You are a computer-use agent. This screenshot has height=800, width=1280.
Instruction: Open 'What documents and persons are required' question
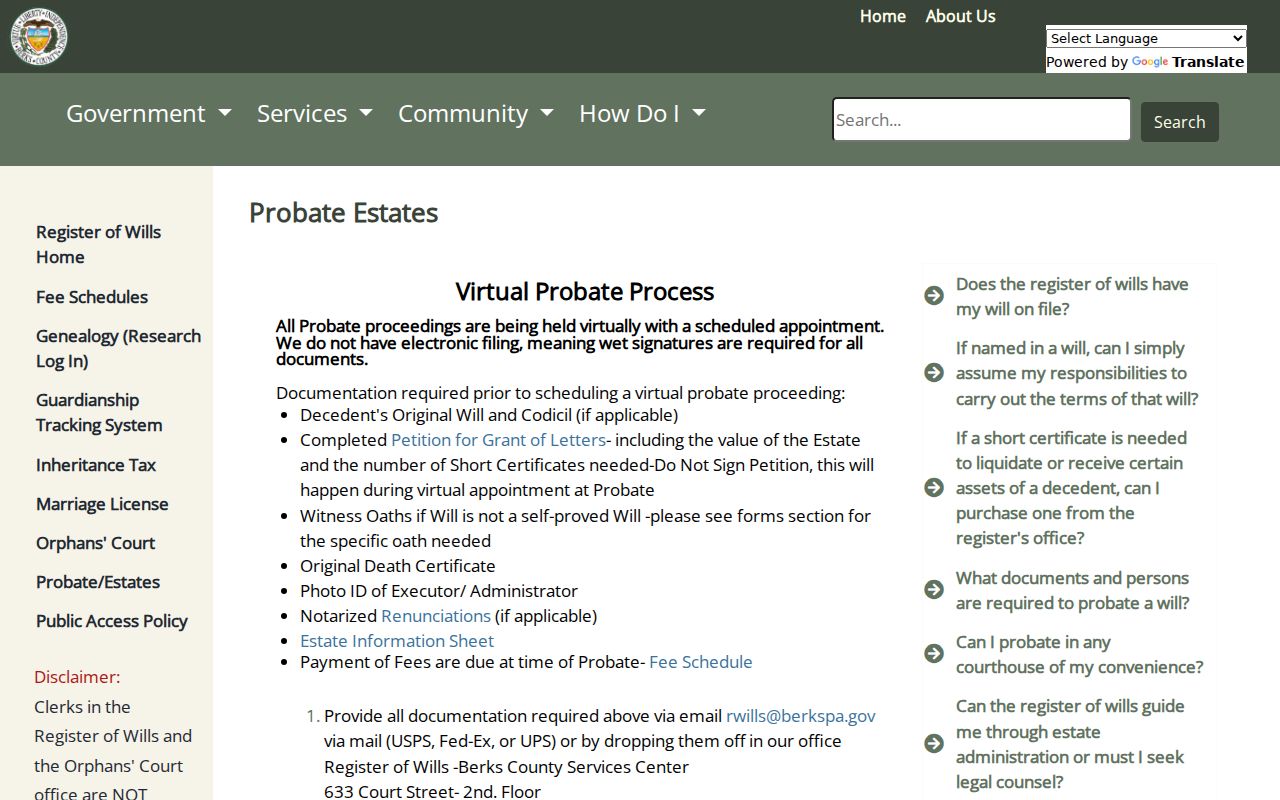(1073, 590)
